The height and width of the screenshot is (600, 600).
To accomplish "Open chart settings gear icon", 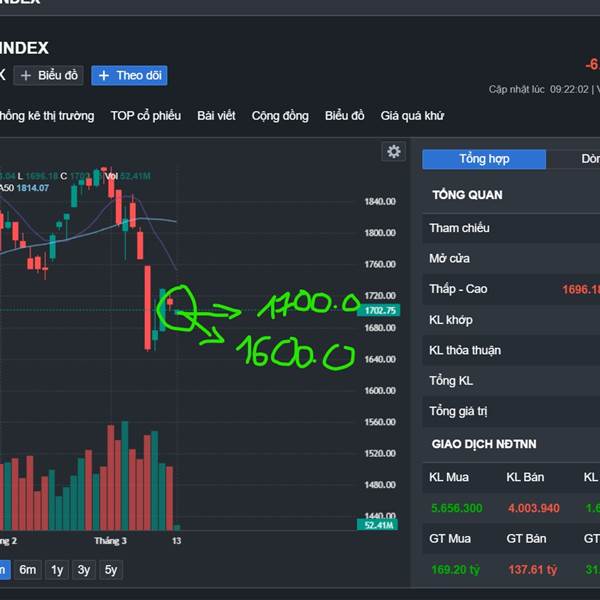I will (x=394, y=151).
